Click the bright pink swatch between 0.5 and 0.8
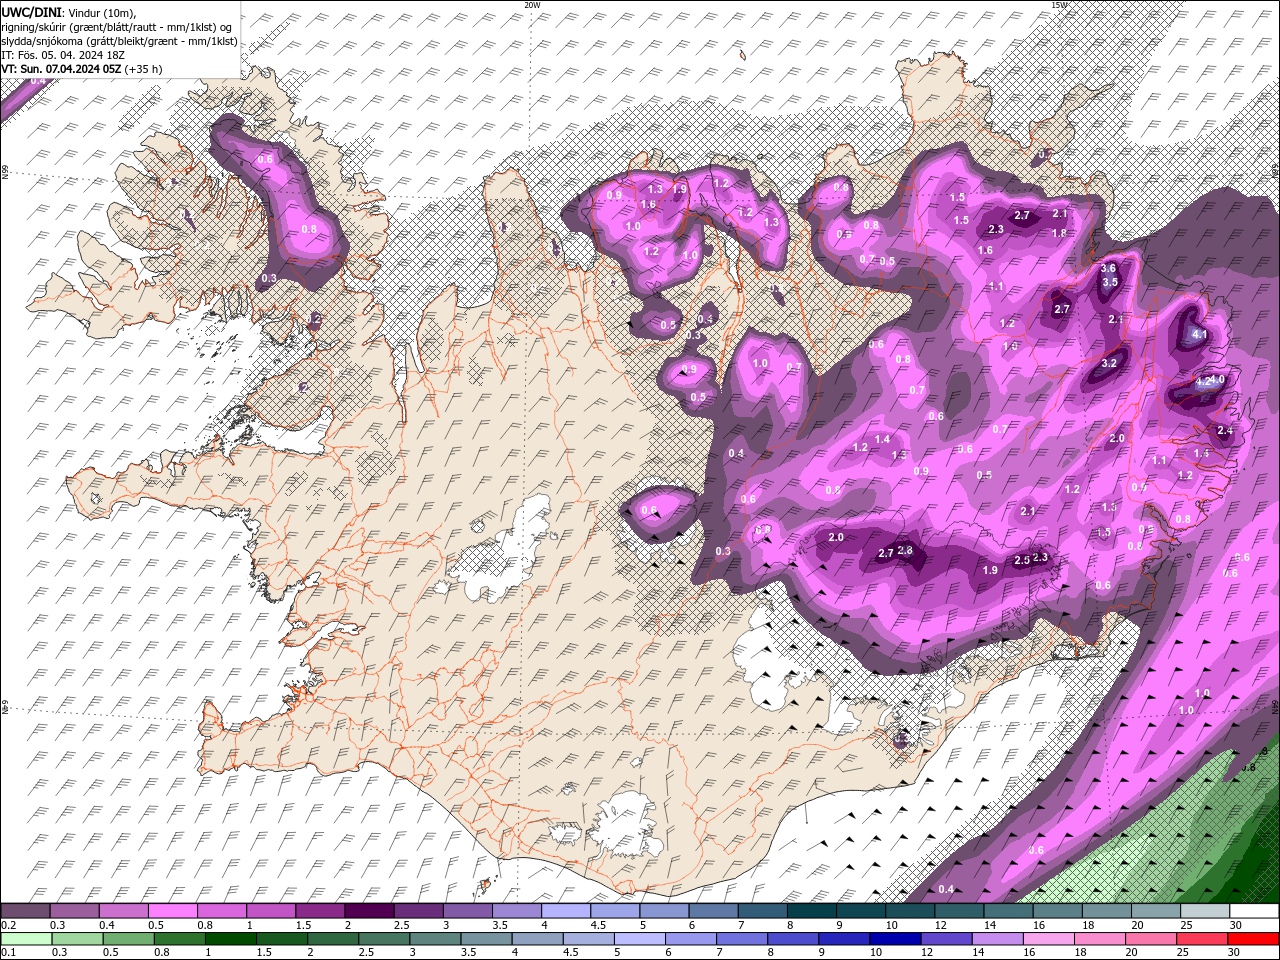The width and height of the screenshot is (1280, 960). pyautogui.click(x=173, y=911)
